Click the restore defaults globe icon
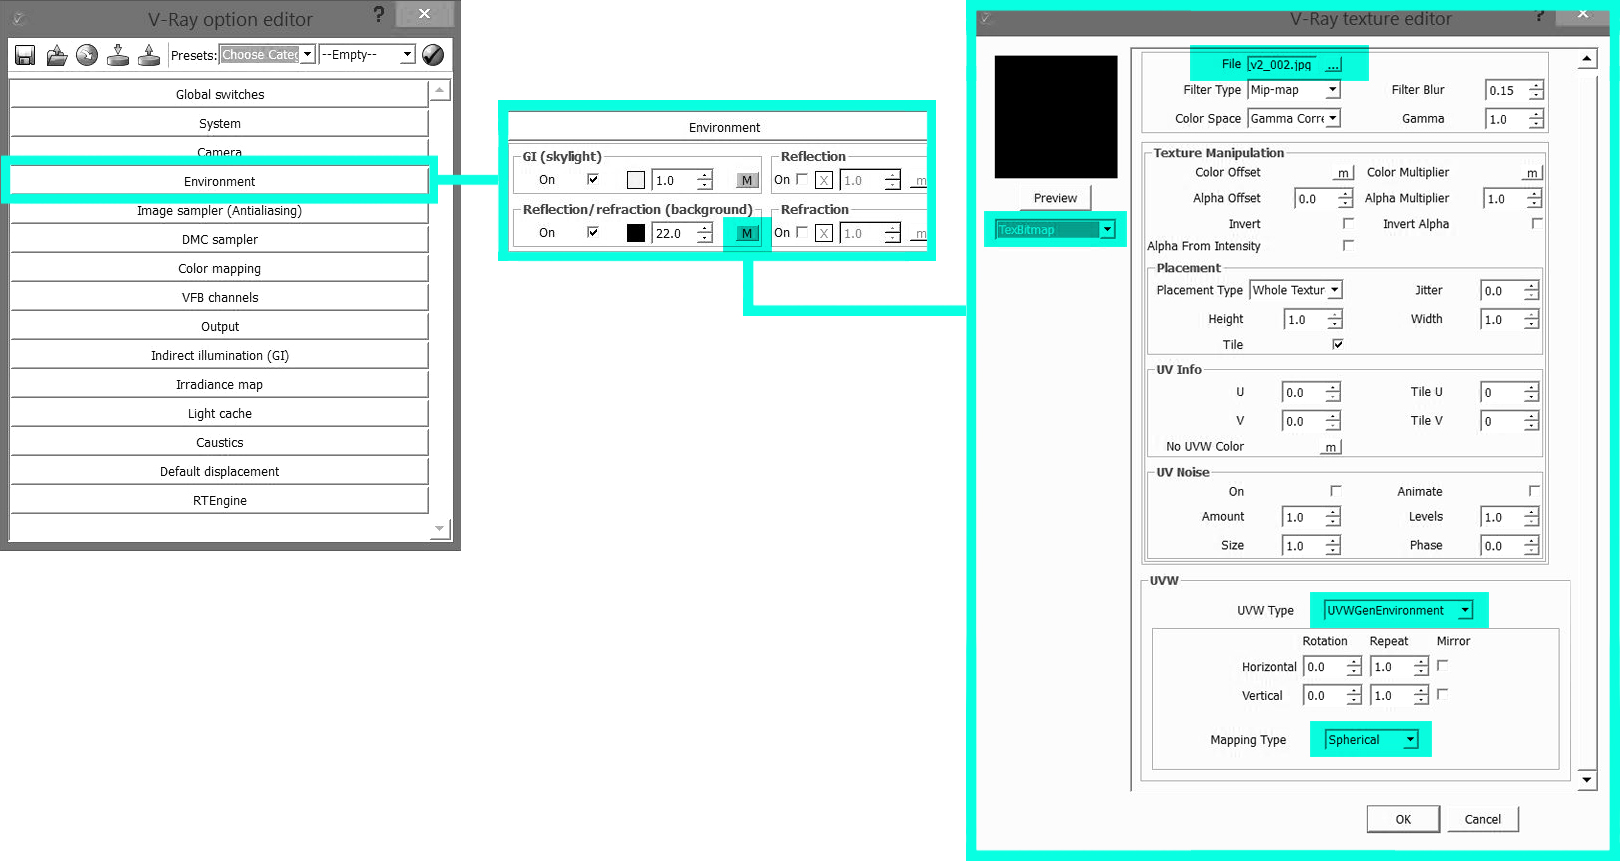The height and width of the screenshot is (861, 1620). tap(87, 55)
